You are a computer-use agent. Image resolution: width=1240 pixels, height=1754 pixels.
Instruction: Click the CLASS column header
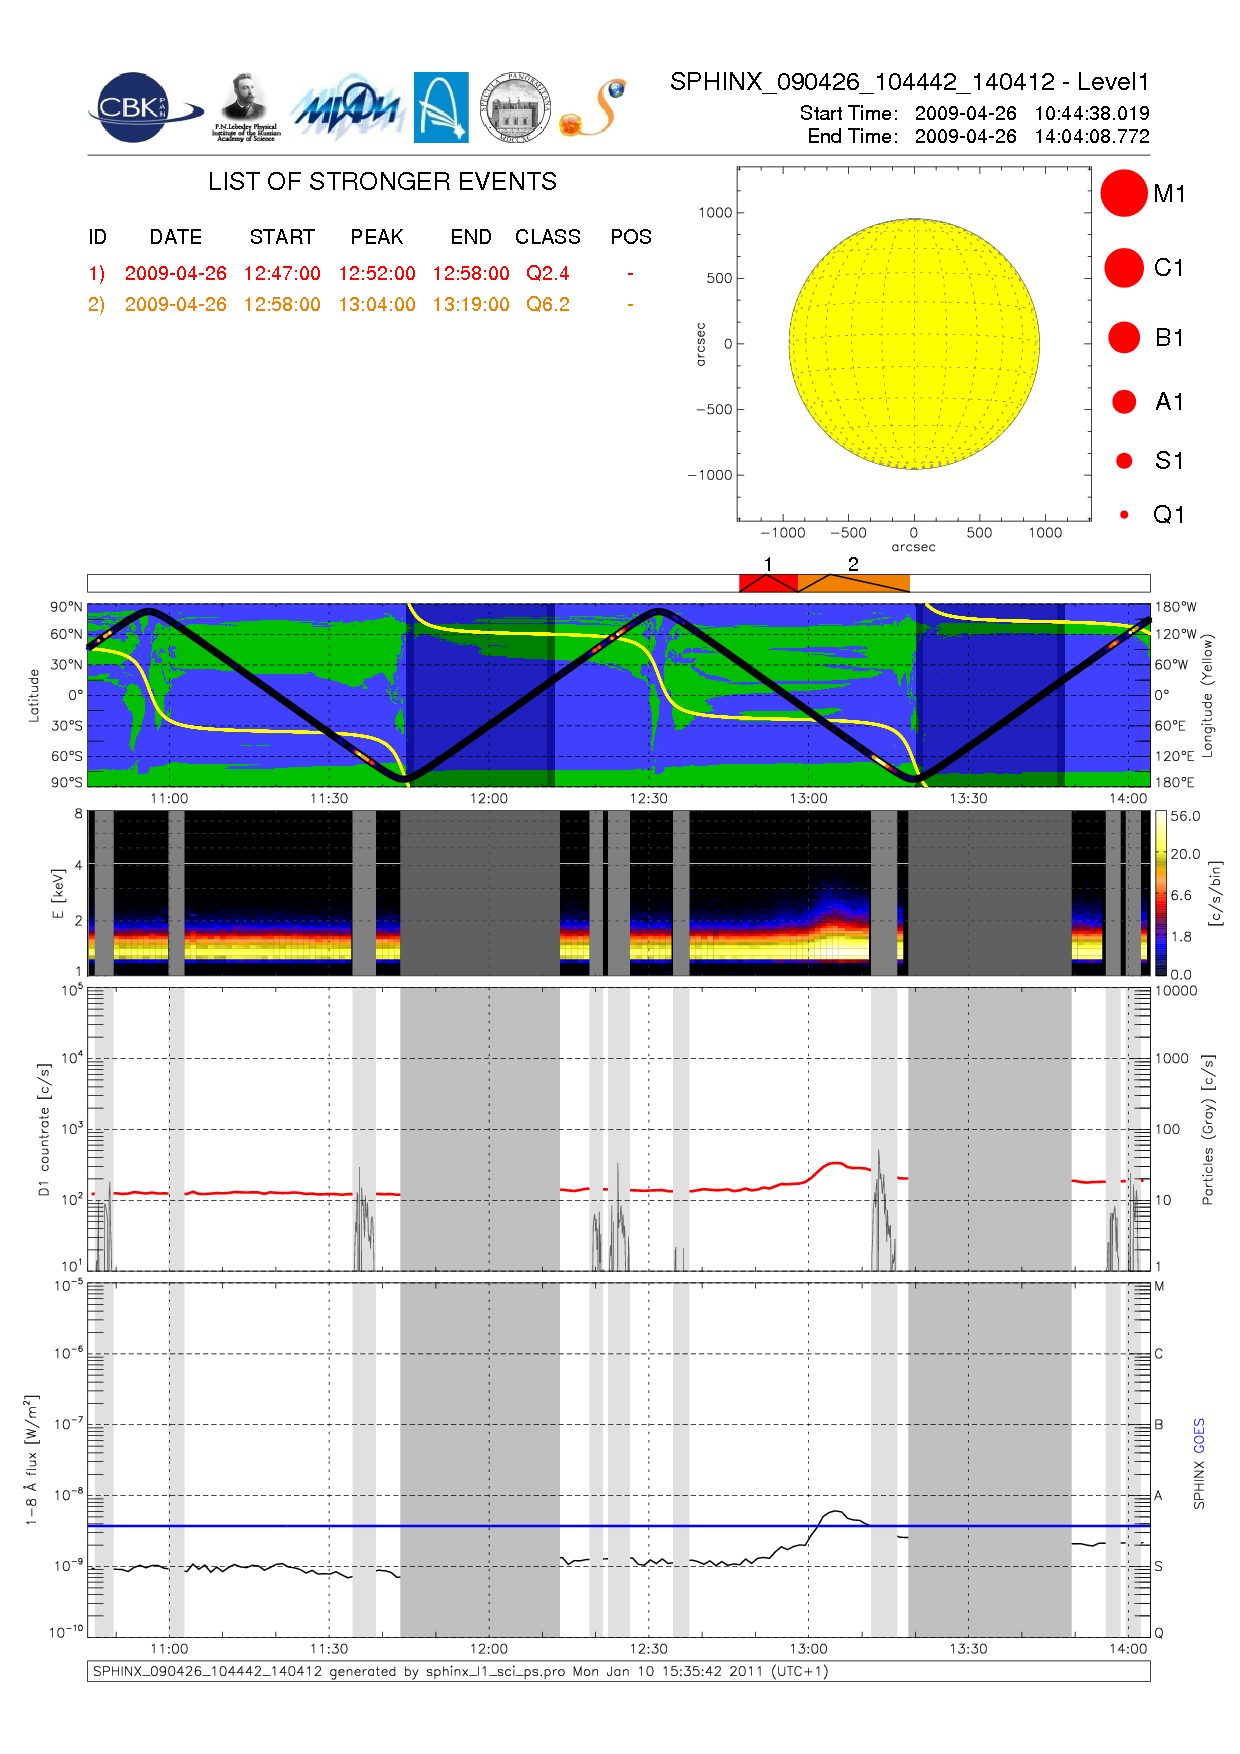(548, 237)
